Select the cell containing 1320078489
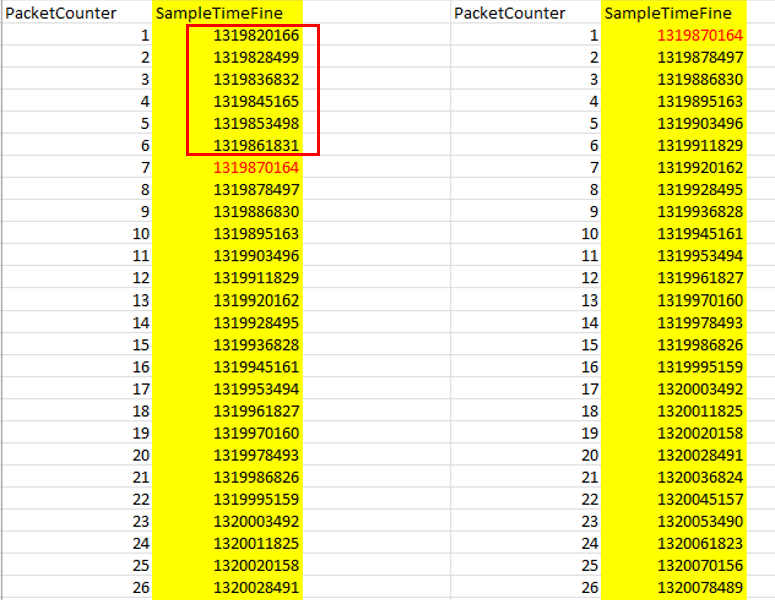 [700, 587]
